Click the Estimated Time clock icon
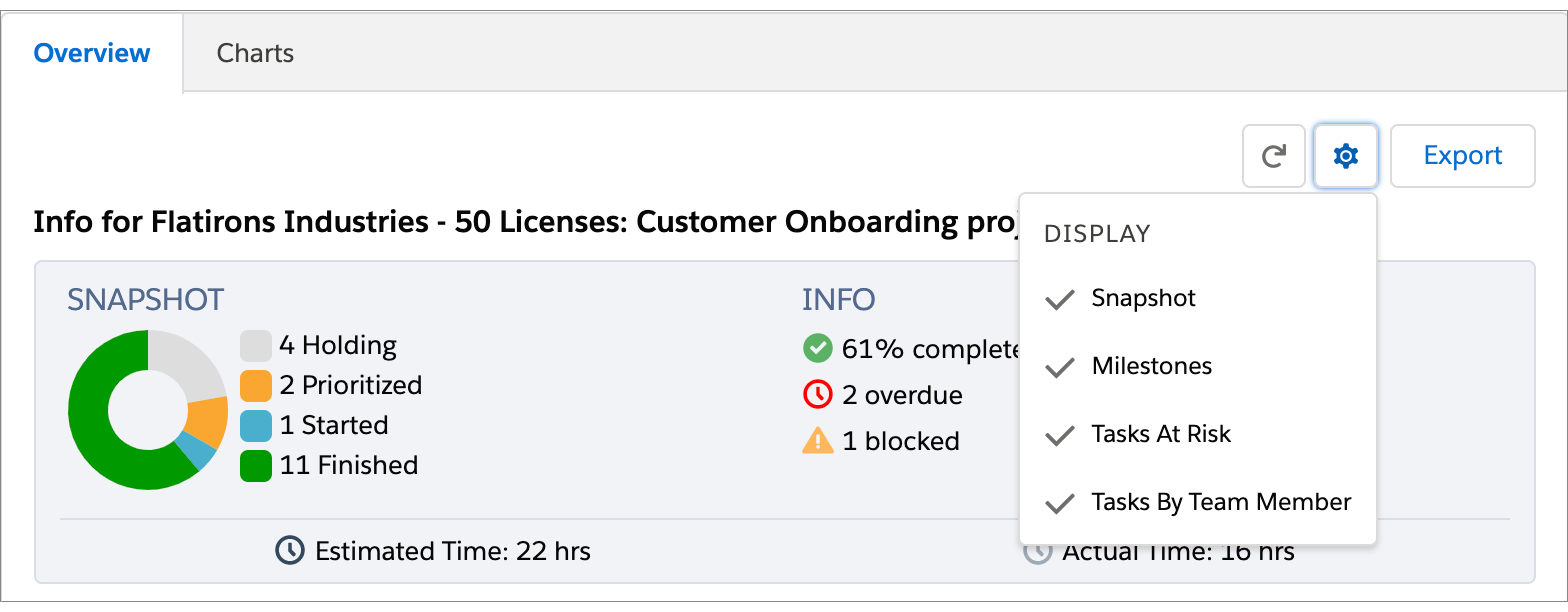This screenshot has width=1568, height=612. (290, 549)
